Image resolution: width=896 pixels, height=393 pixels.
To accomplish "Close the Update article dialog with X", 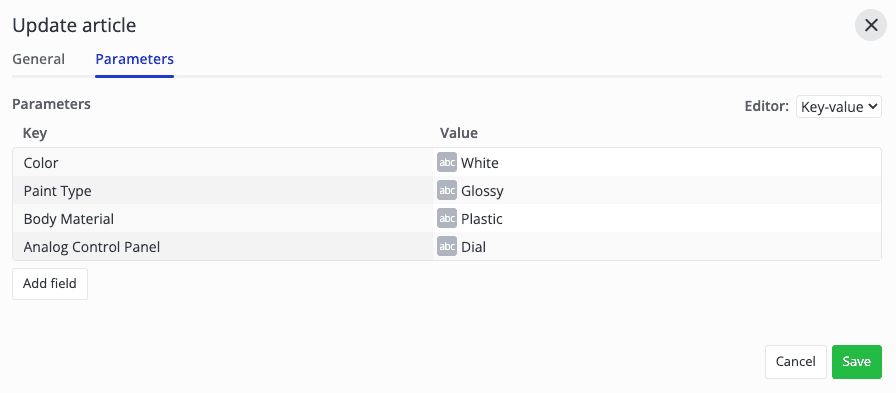I will (x=871, y=26).
